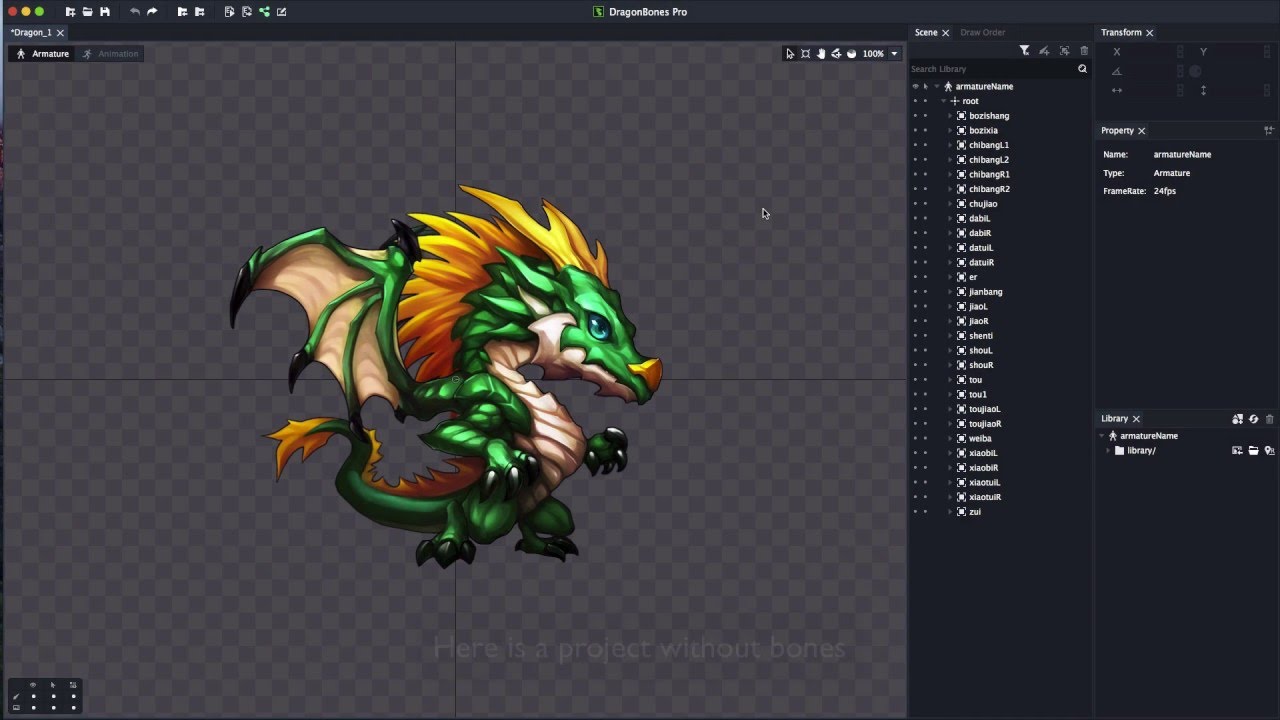
Task: Click the round weight tool in canvas toolbar
Action: (852, 54)
